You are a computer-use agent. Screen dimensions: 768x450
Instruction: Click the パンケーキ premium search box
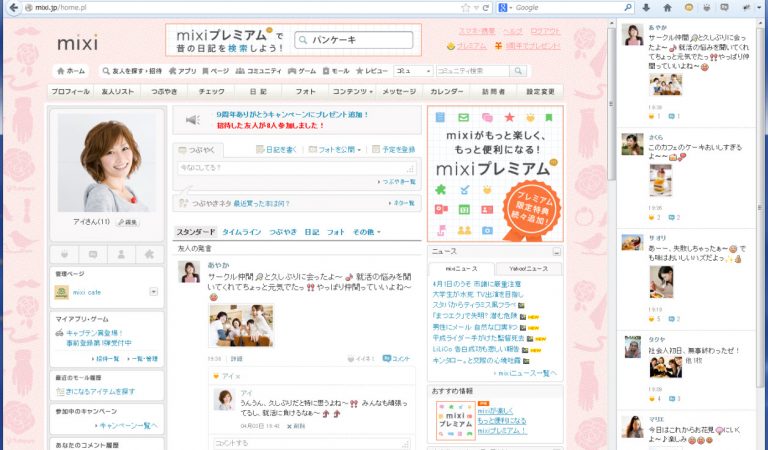354,40
